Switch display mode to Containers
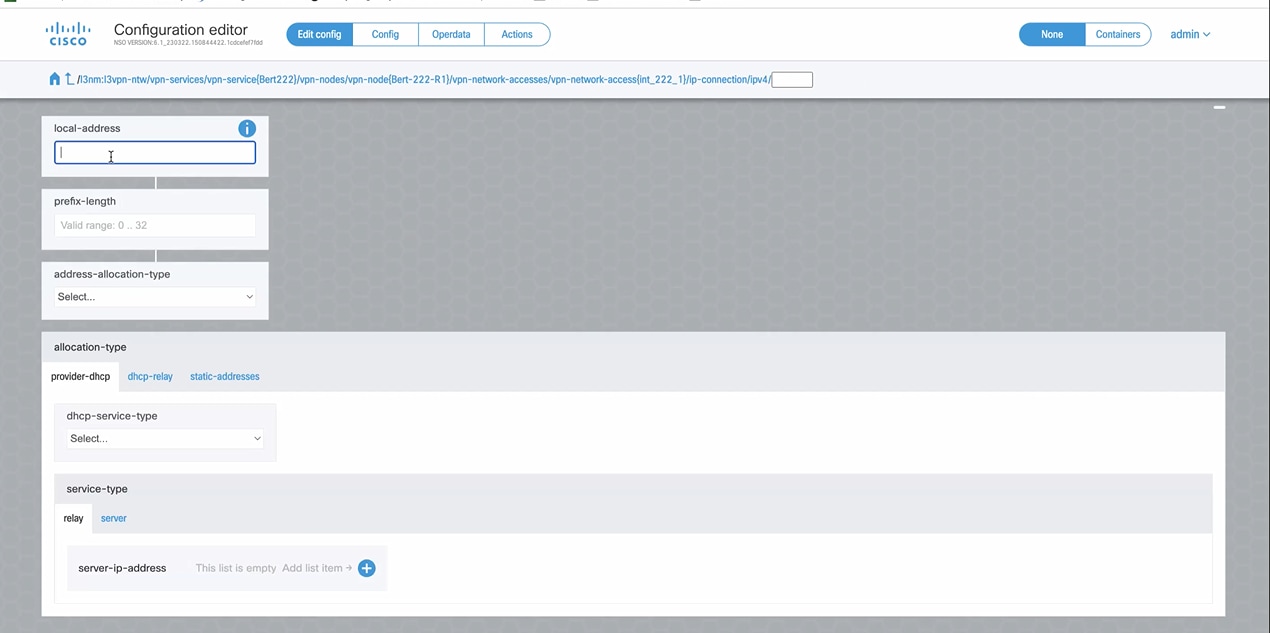Viewport: 1270px width, 633px height. (x=1117, y=34)
